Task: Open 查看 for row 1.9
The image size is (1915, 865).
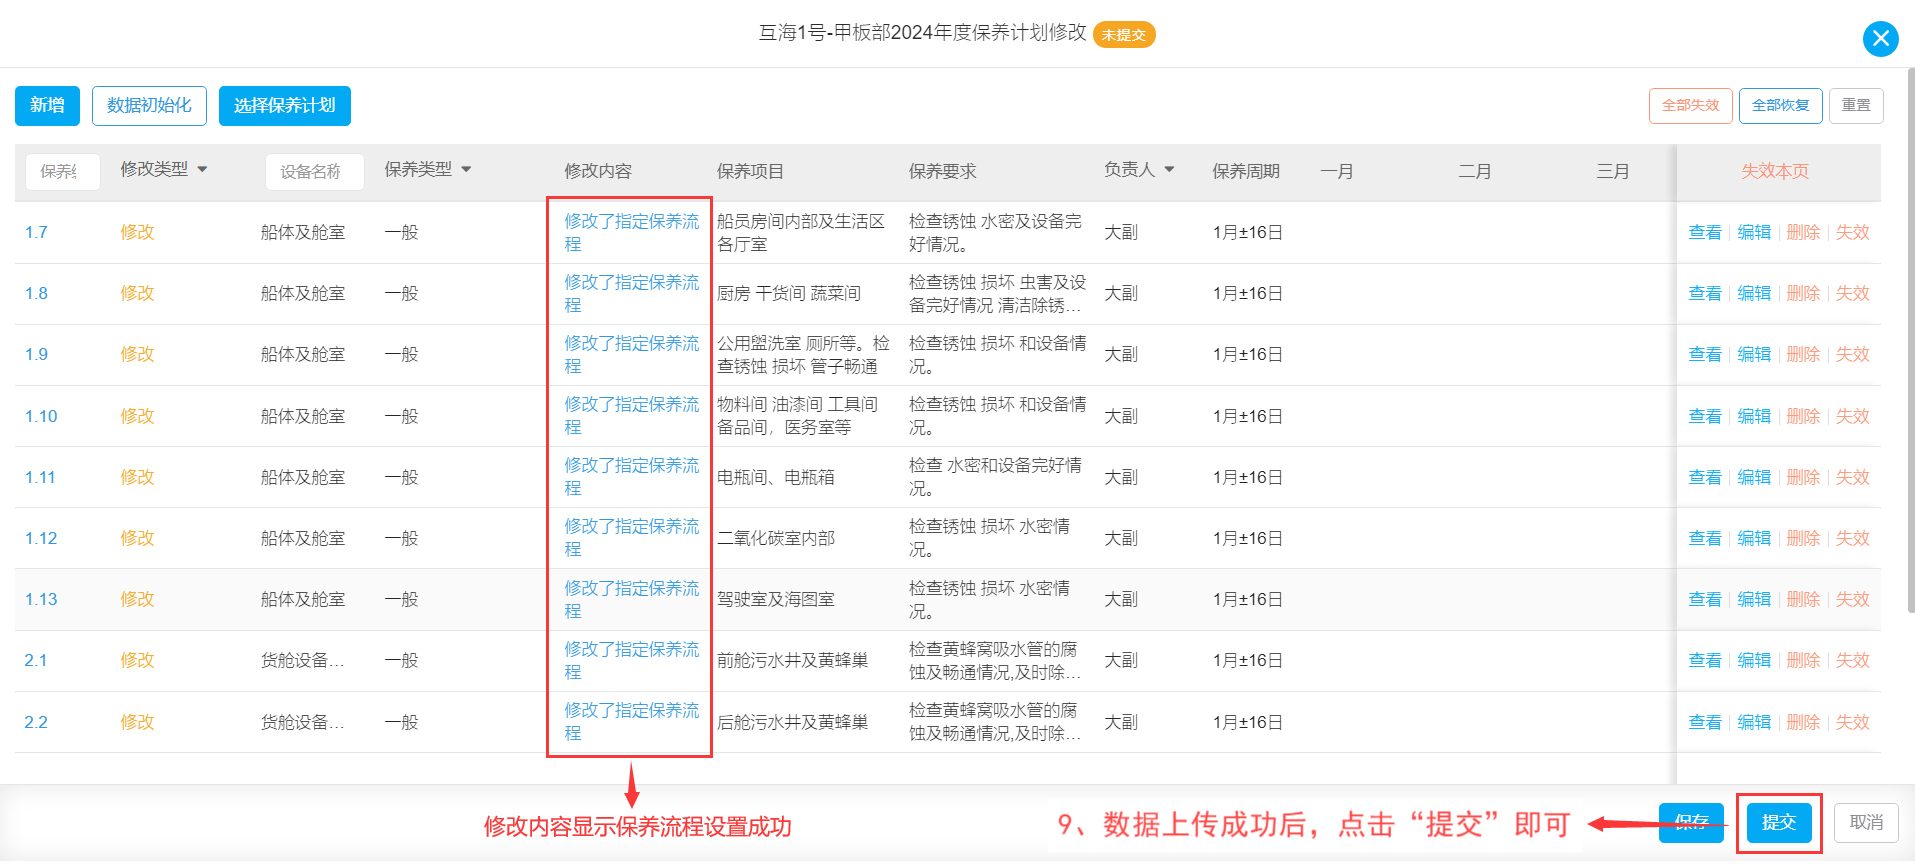Action: [1705, 354]
